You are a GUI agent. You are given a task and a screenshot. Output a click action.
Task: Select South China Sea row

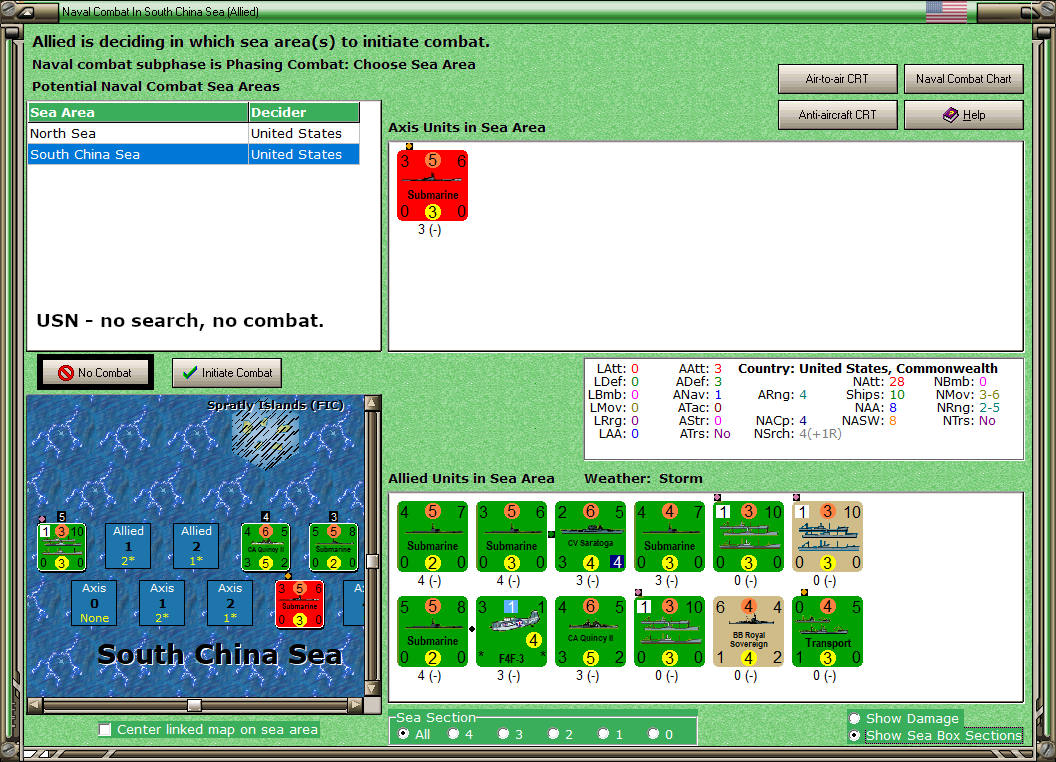(x=194, y=154)
